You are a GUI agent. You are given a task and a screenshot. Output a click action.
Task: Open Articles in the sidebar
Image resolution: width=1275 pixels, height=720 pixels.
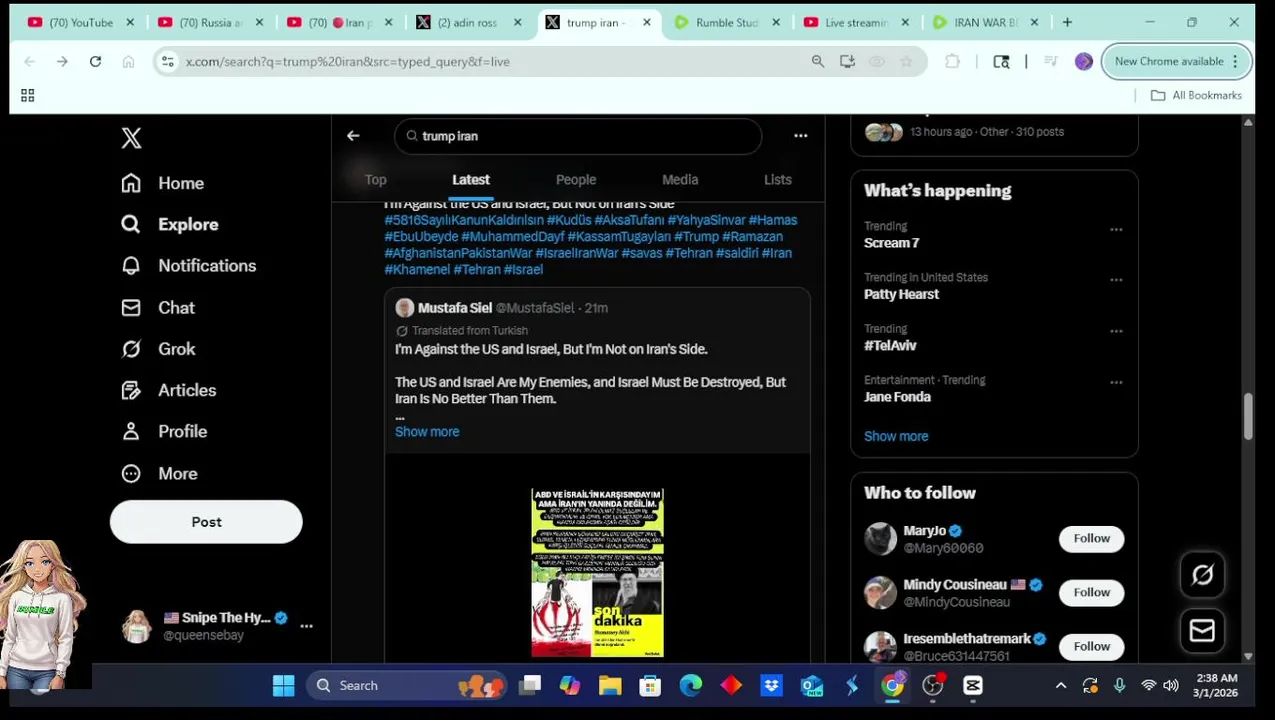tap(169, 390)
